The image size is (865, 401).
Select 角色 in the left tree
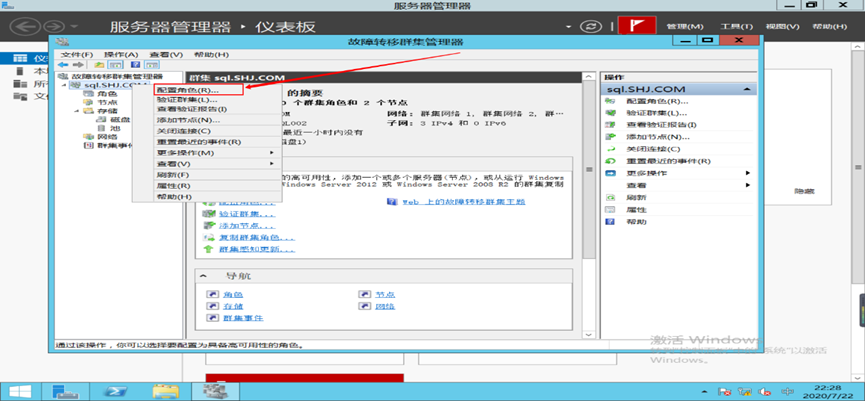(x=107, y=94)
